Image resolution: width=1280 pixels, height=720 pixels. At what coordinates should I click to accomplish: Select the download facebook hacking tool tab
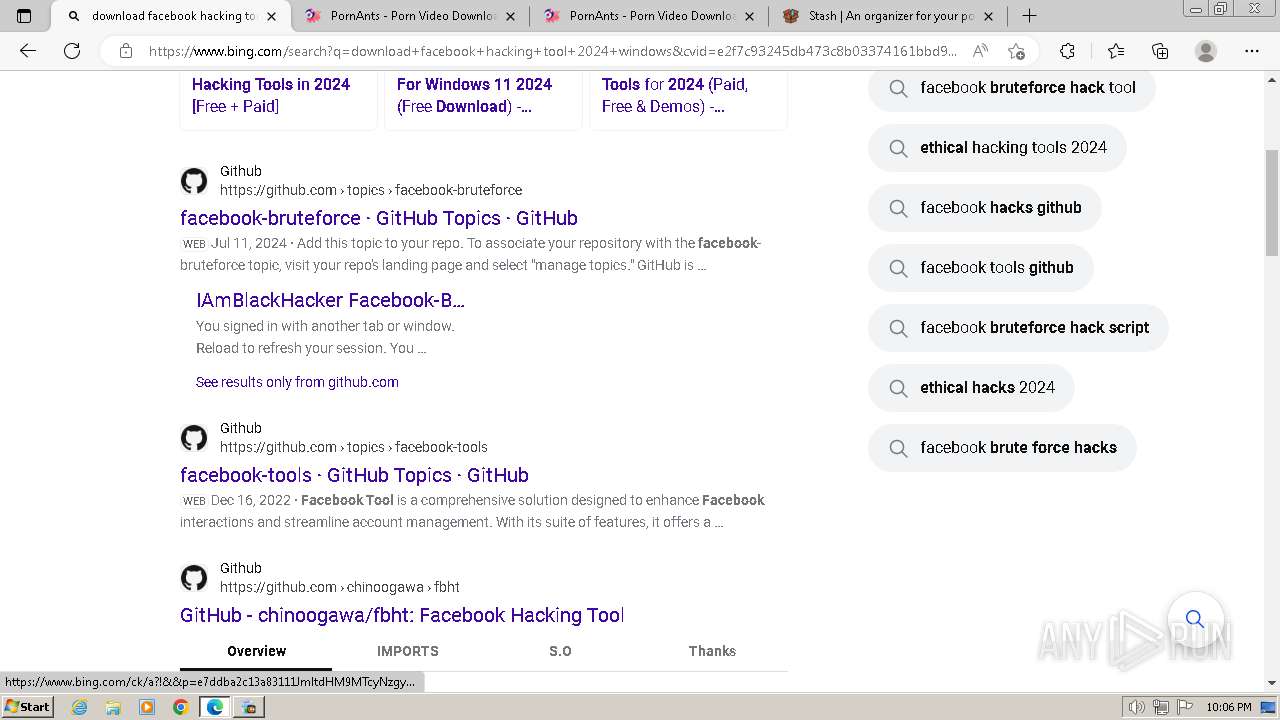point(170,16)
